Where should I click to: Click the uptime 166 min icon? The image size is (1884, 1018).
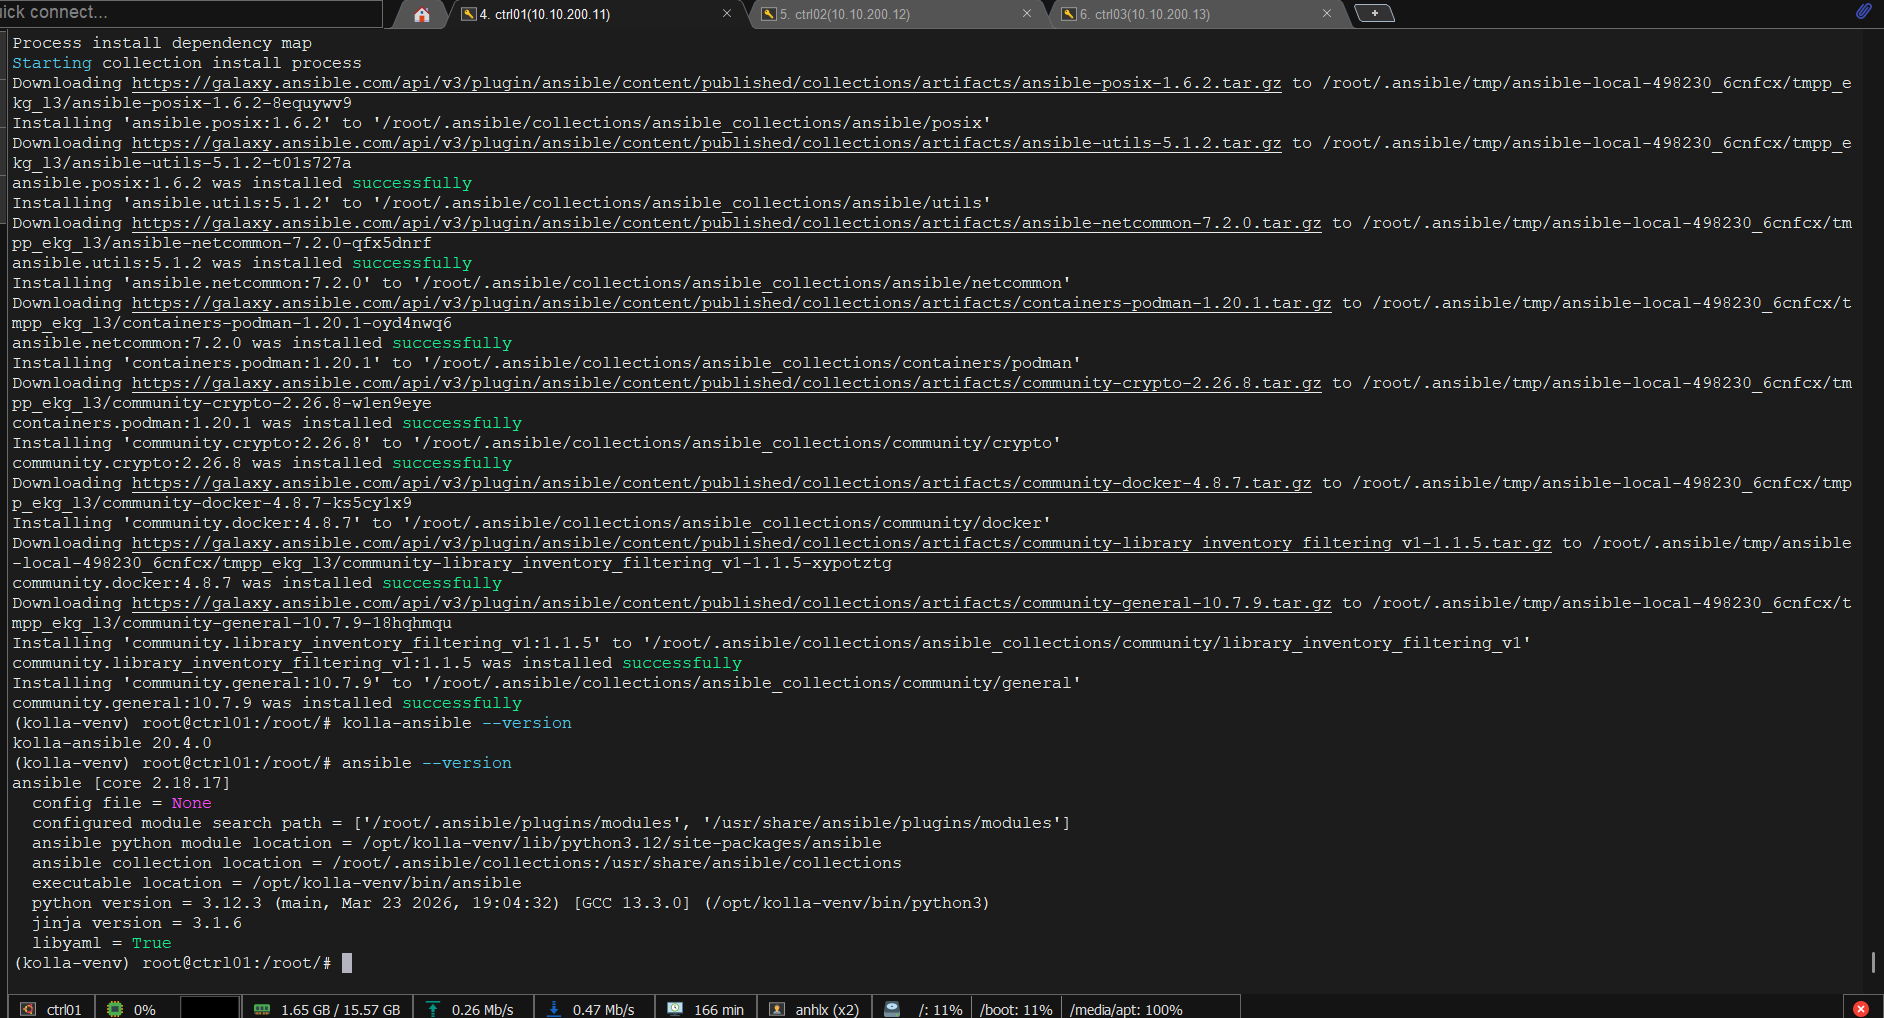click(x=675, y=1009)
